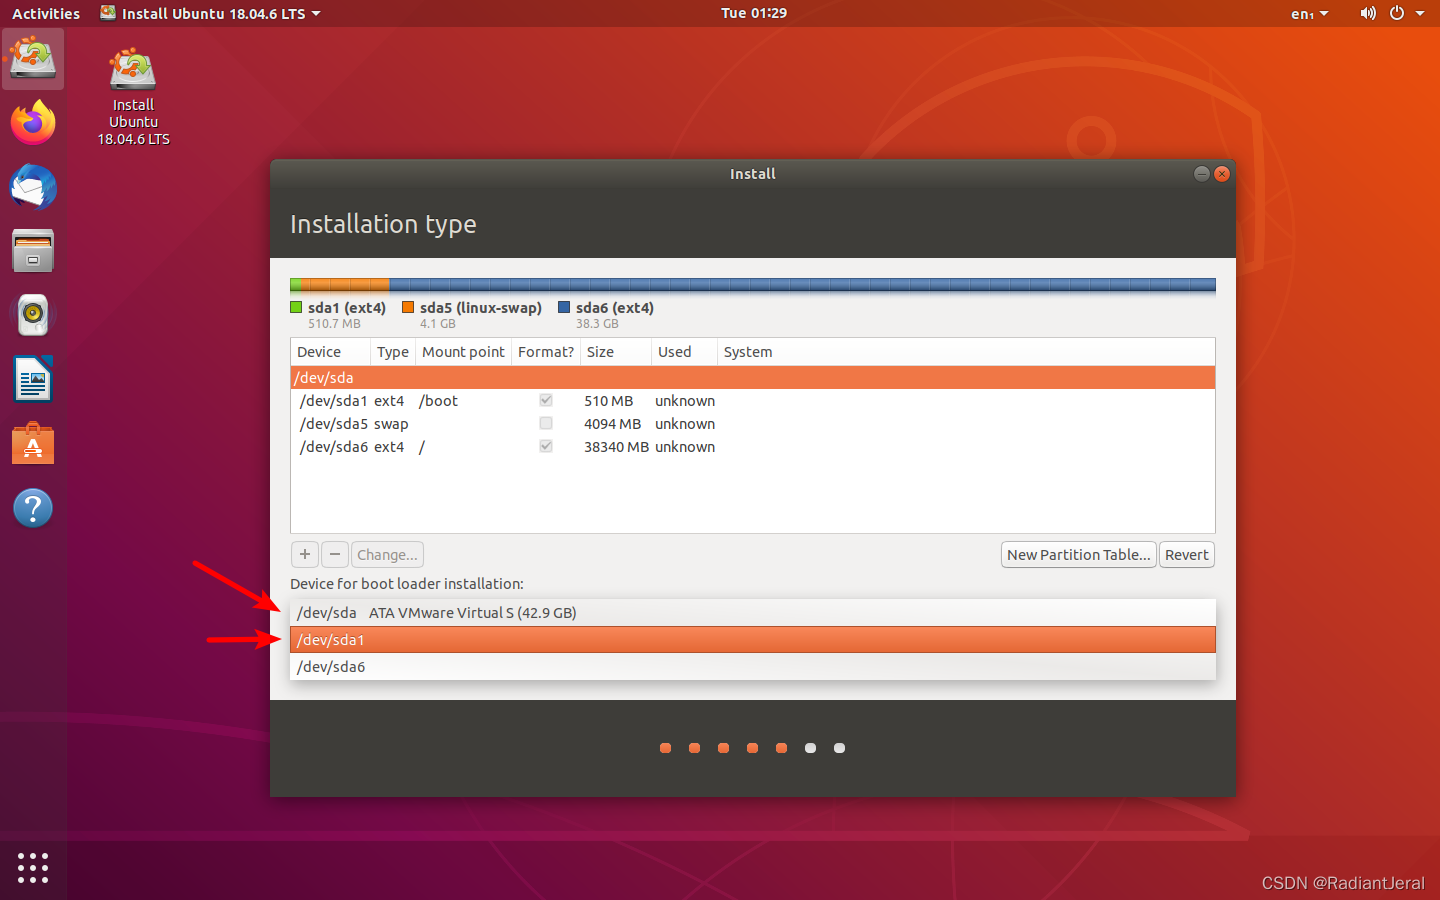The width and height of the screenshot is (1440, 900).
Task: Sort by Type column header
Action: click(x=393, y=352)
